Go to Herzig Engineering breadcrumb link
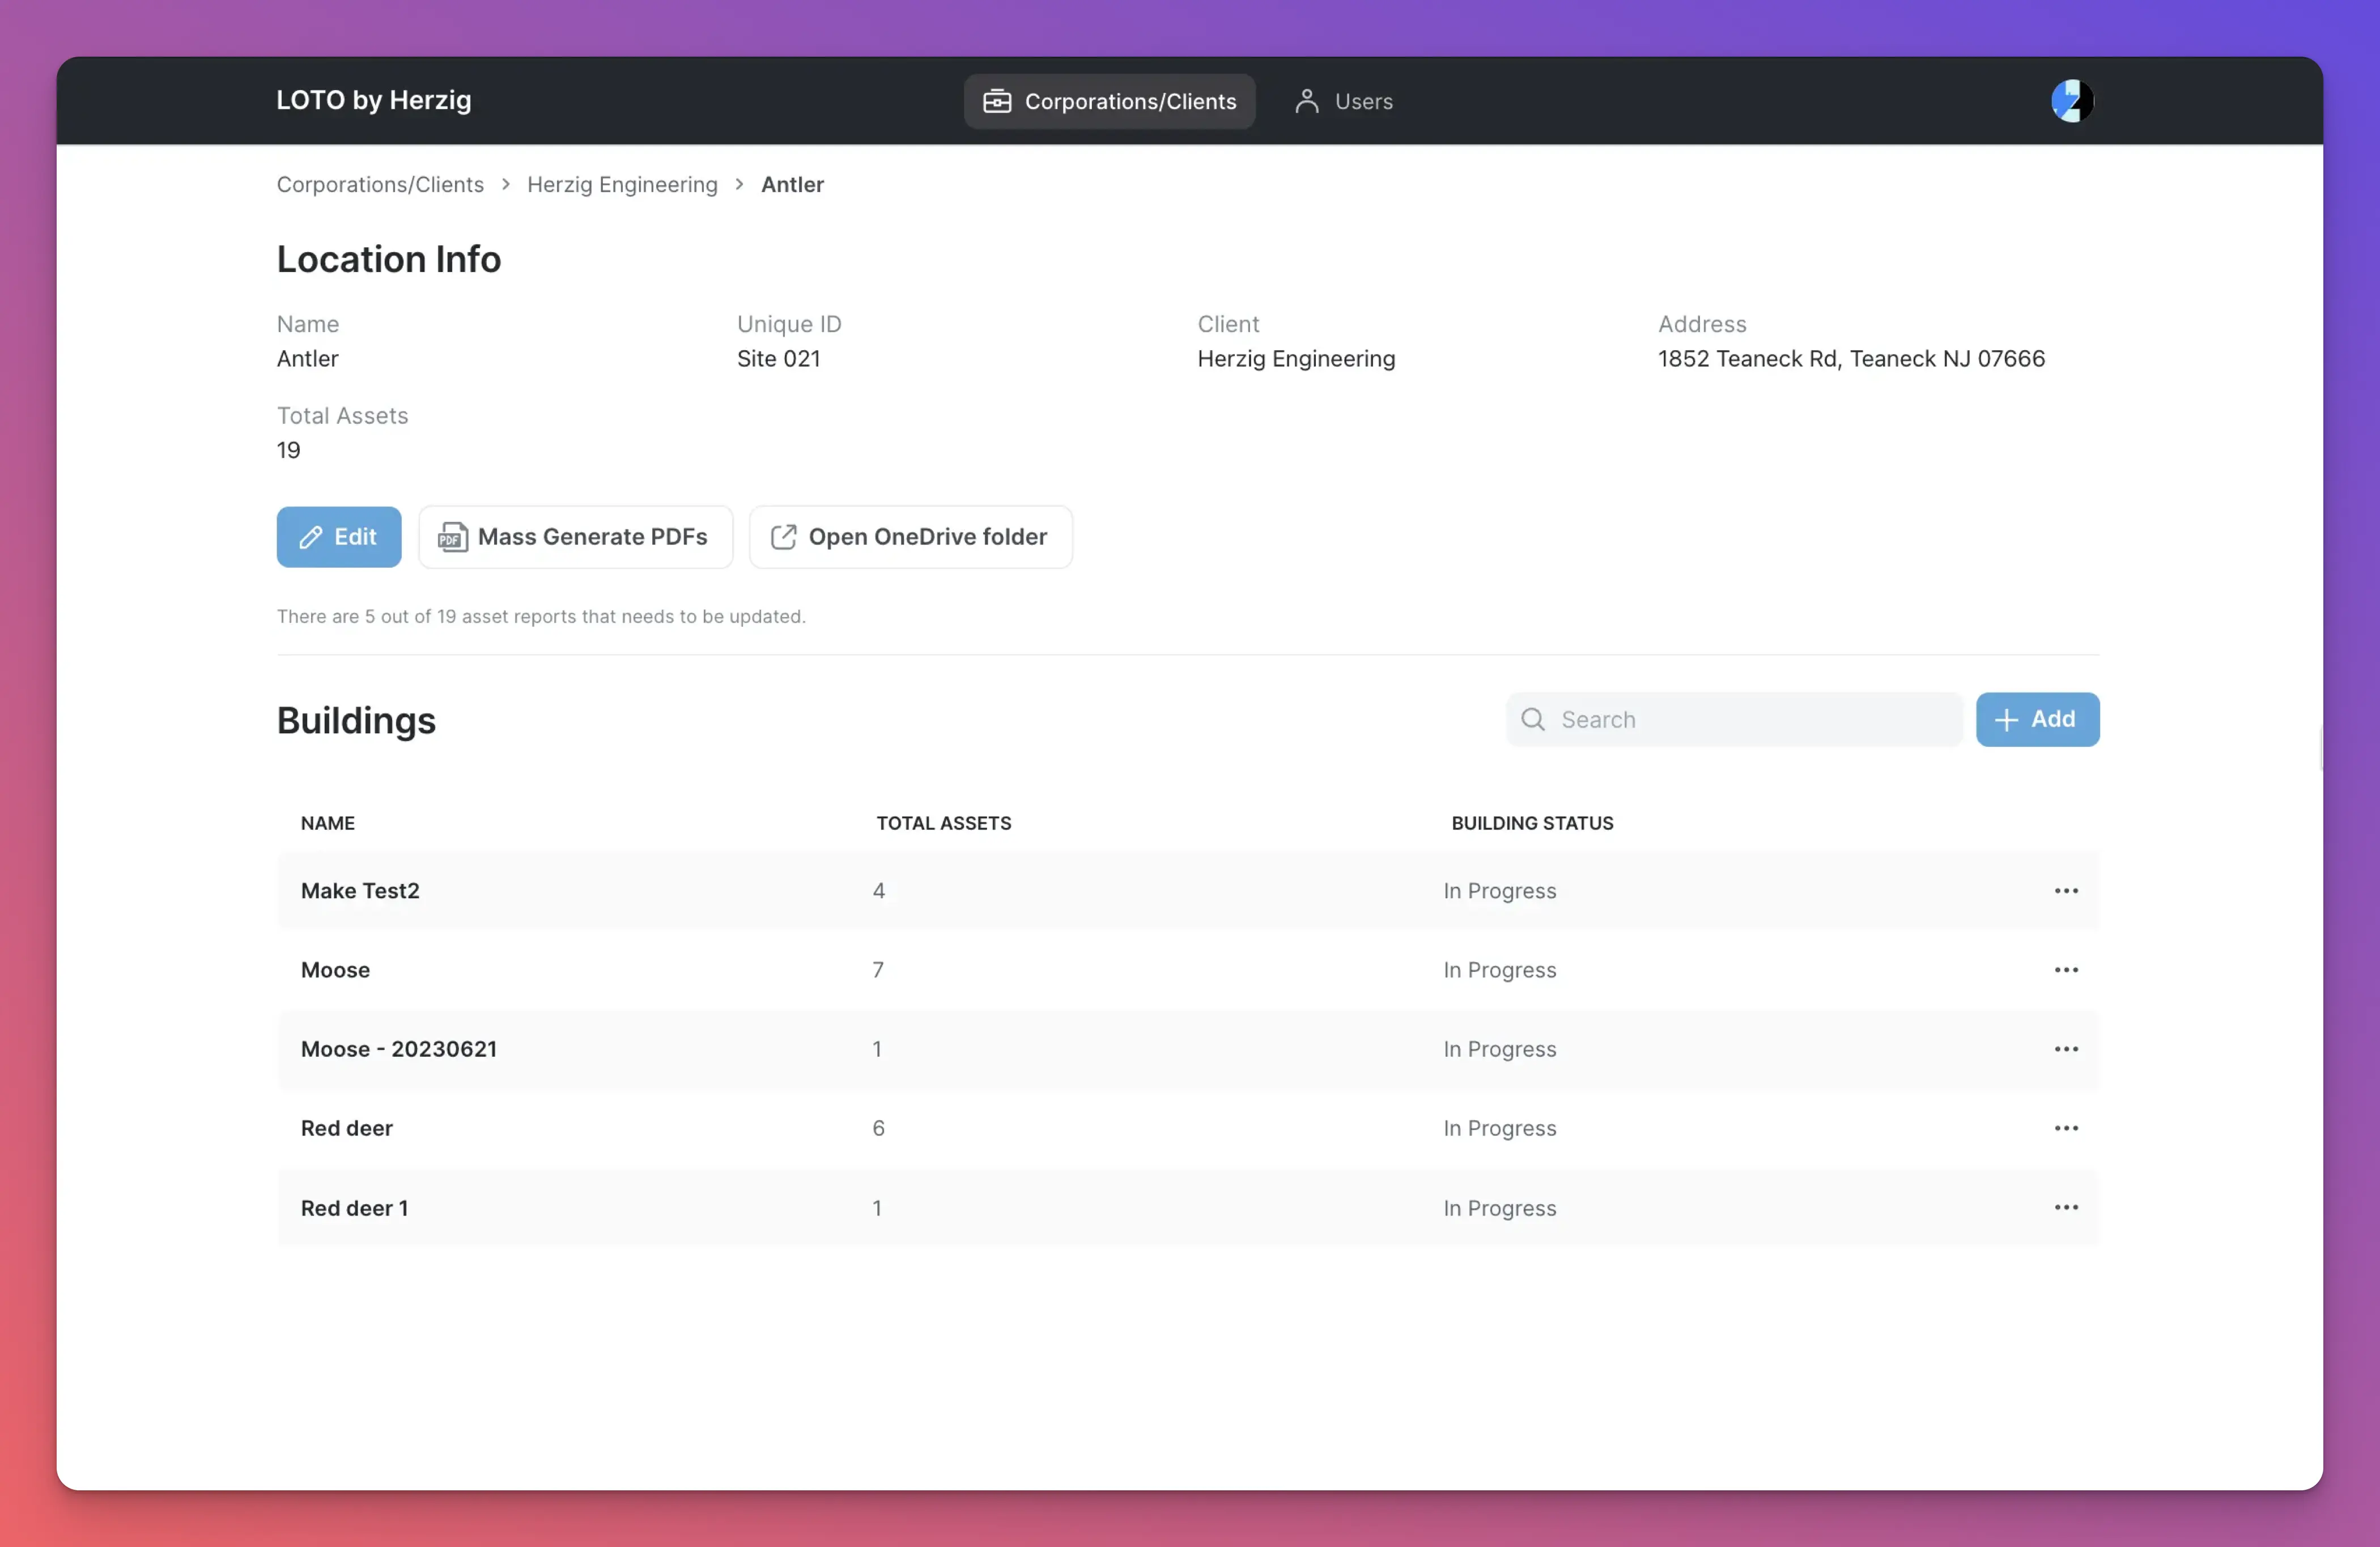The image size is (2380, 1547). (622, 184)
